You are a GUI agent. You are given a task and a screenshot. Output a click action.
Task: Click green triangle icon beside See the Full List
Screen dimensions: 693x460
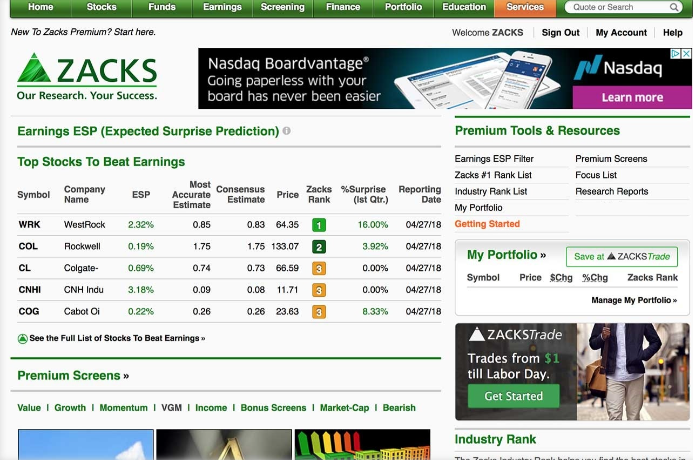(23, 338)
